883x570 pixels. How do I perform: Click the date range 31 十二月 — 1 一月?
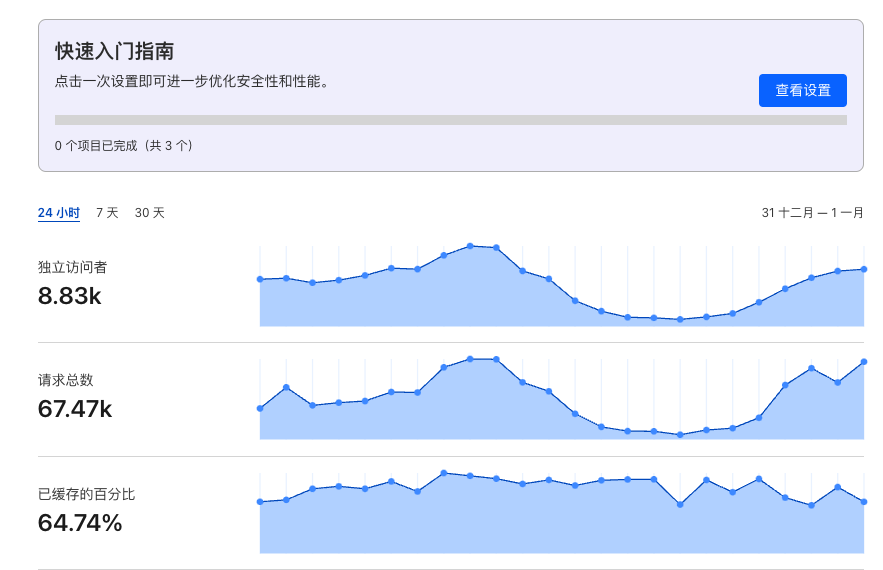coord(812,213)
